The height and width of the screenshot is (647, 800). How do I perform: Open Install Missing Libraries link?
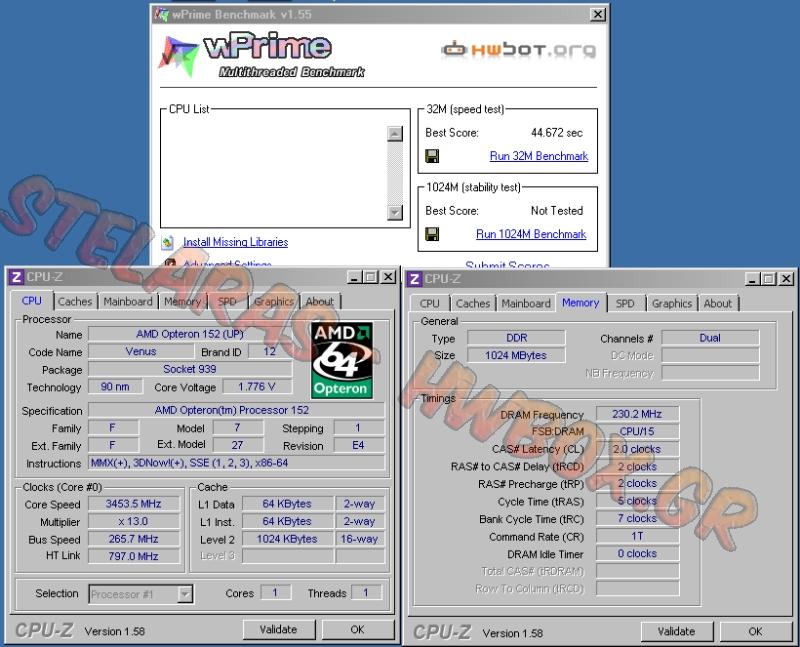tap(235, 242)
